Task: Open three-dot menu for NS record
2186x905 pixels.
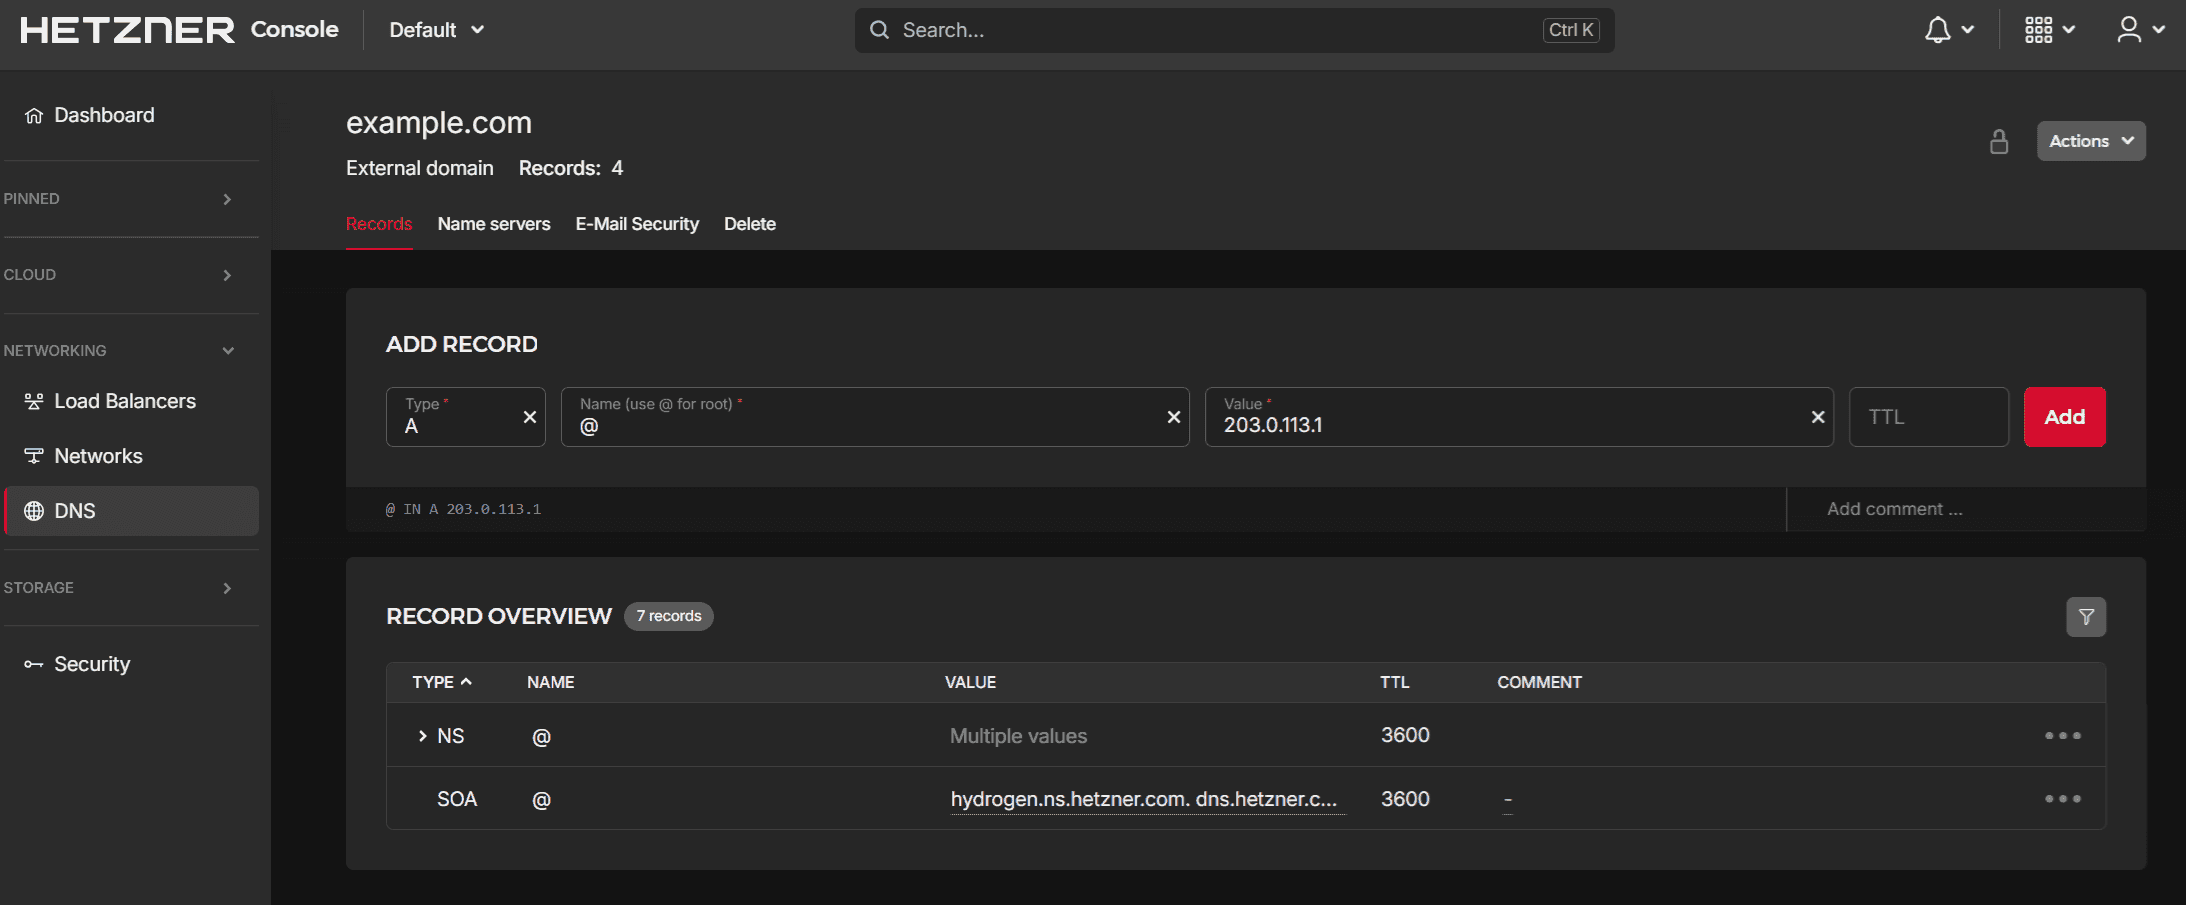Action: point(2062,736)
